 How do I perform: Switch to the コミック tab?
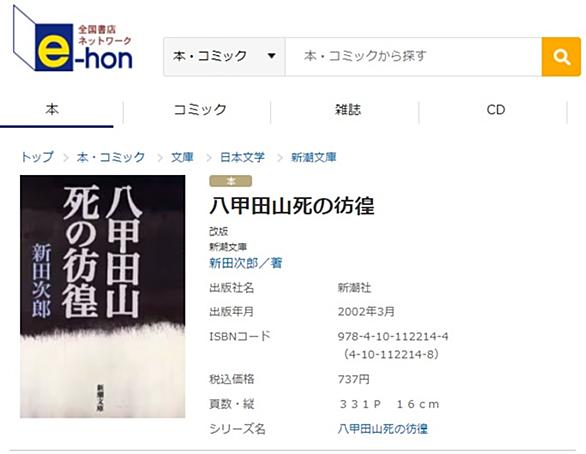(x=200, y=110)
